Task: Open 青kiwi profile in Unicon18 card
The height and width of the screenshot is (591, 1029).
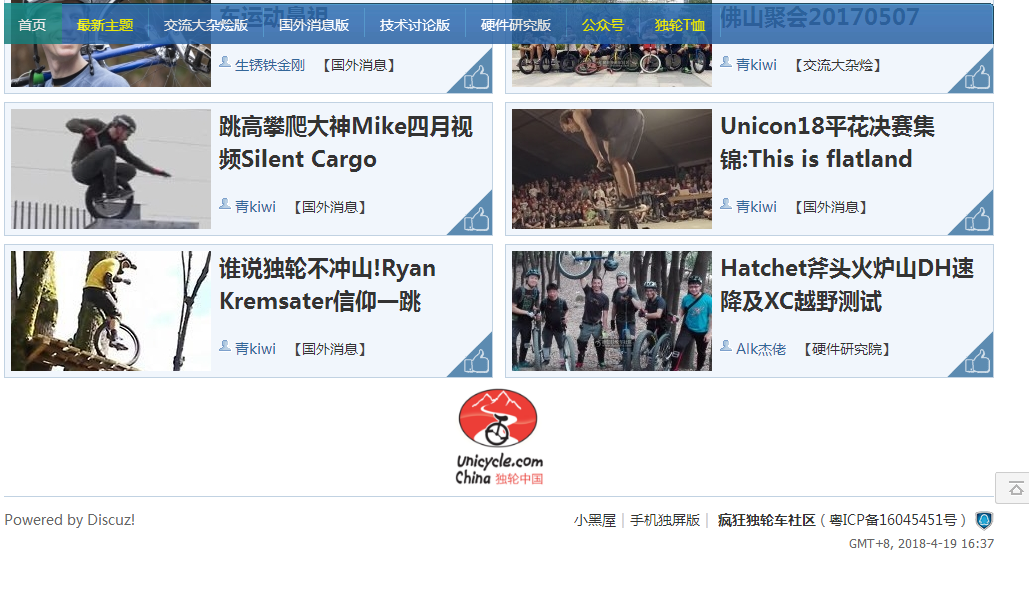Action: [x=756, y=207]
